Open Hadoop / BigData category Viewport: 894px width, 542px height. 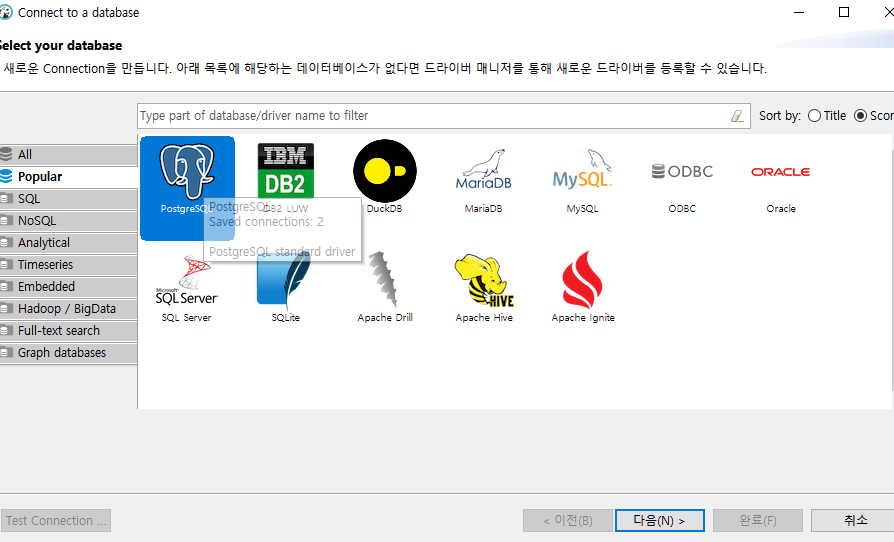point(68,309)
